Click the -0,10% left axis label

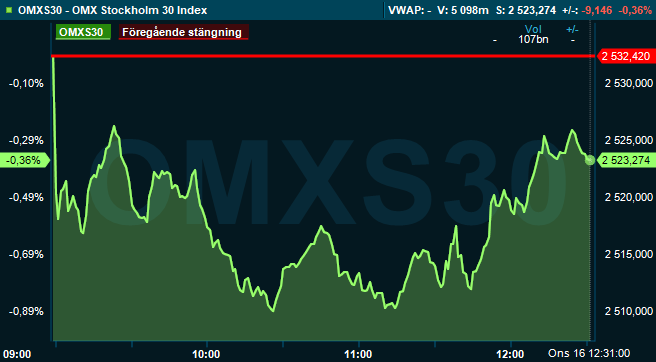pos(26,84)
